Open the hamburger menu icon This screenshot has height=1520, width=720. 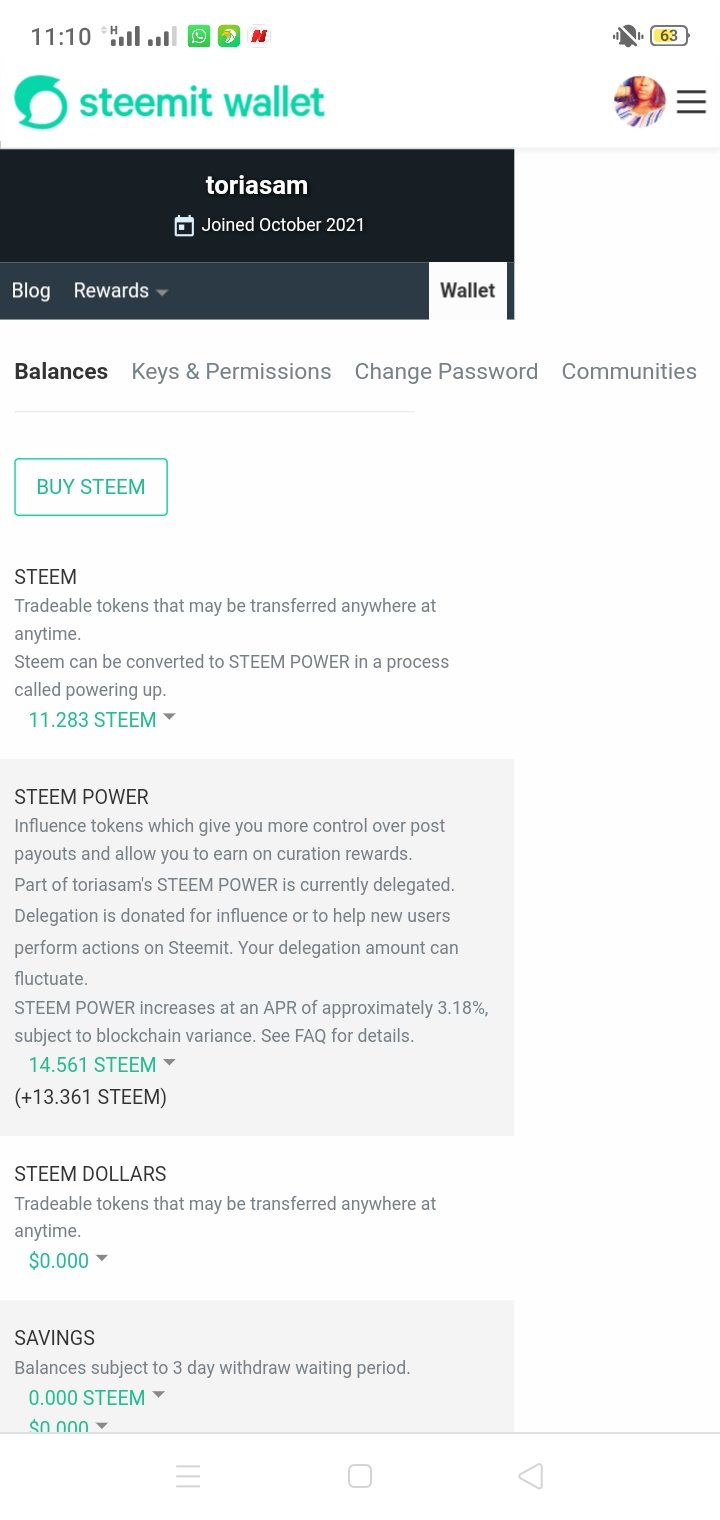point(691,102)
